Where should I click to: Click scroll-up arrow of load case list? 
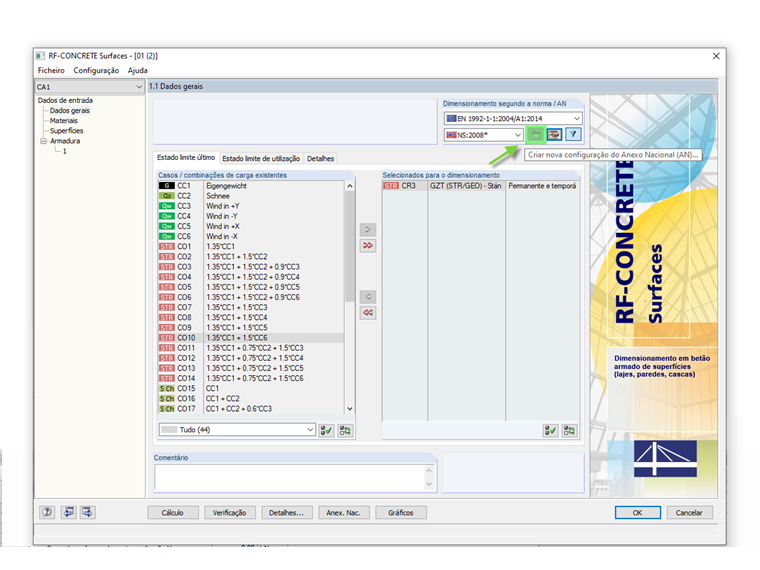(349, 186)
